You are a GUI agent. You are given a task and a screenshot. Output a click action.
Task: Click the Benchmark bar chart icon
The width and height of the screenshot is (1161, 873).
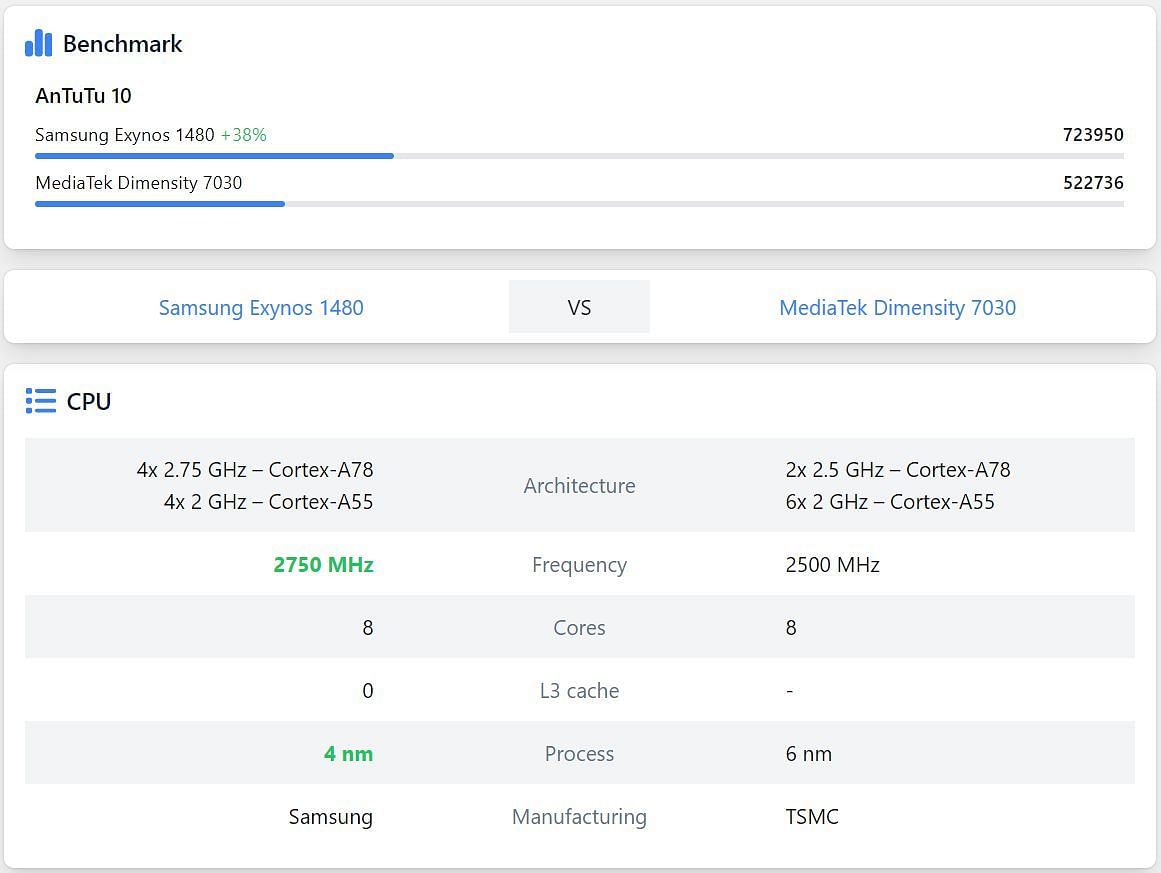pos(38,43)
